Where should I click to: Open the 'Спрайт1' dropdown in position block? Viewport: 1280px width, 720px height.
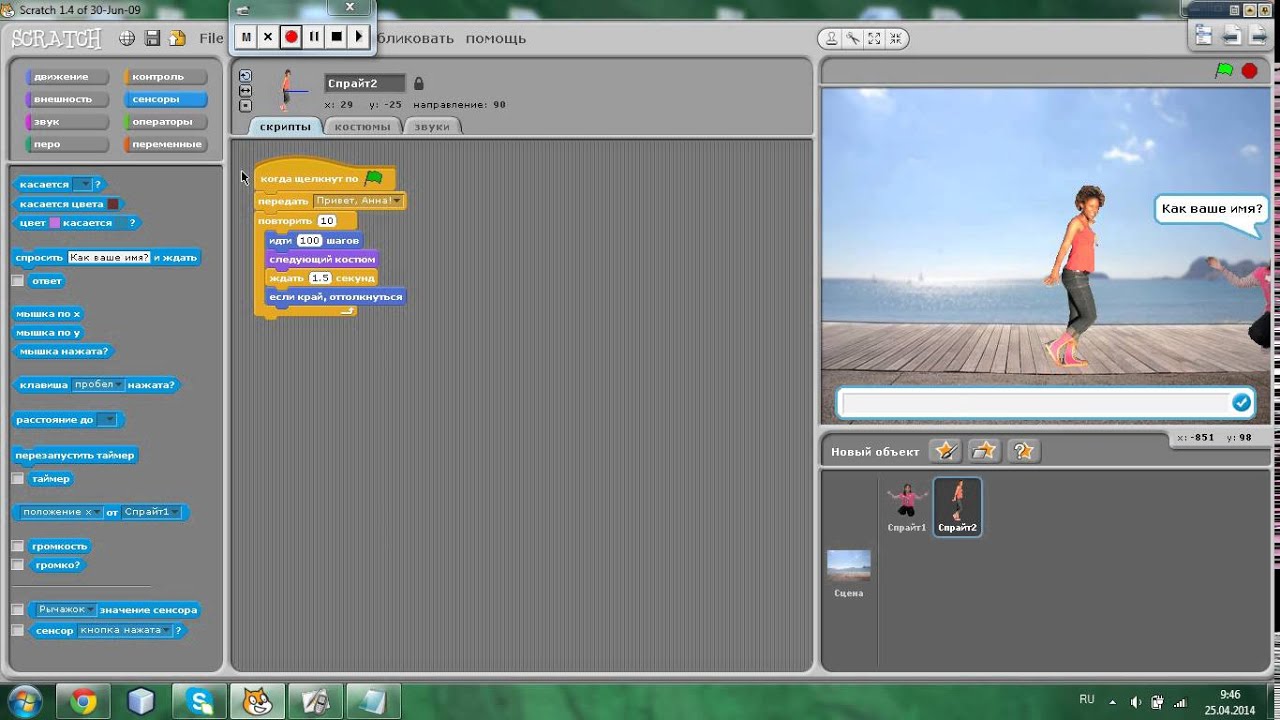tap(151, 512)
